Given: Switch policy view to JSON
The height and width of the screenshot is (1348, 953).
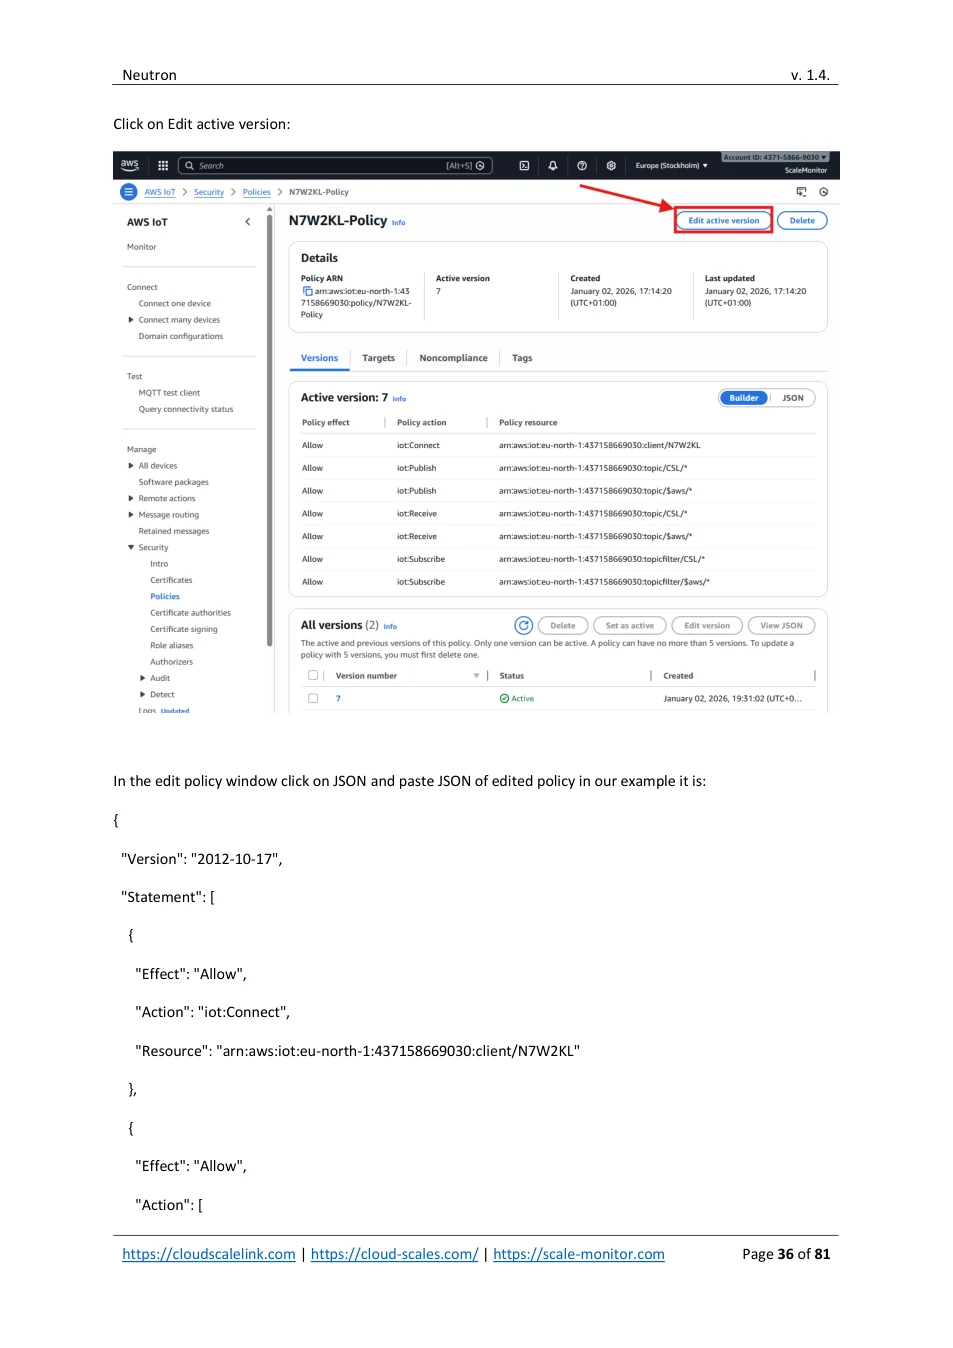Looking at the screenshot, I should (793, 398).
